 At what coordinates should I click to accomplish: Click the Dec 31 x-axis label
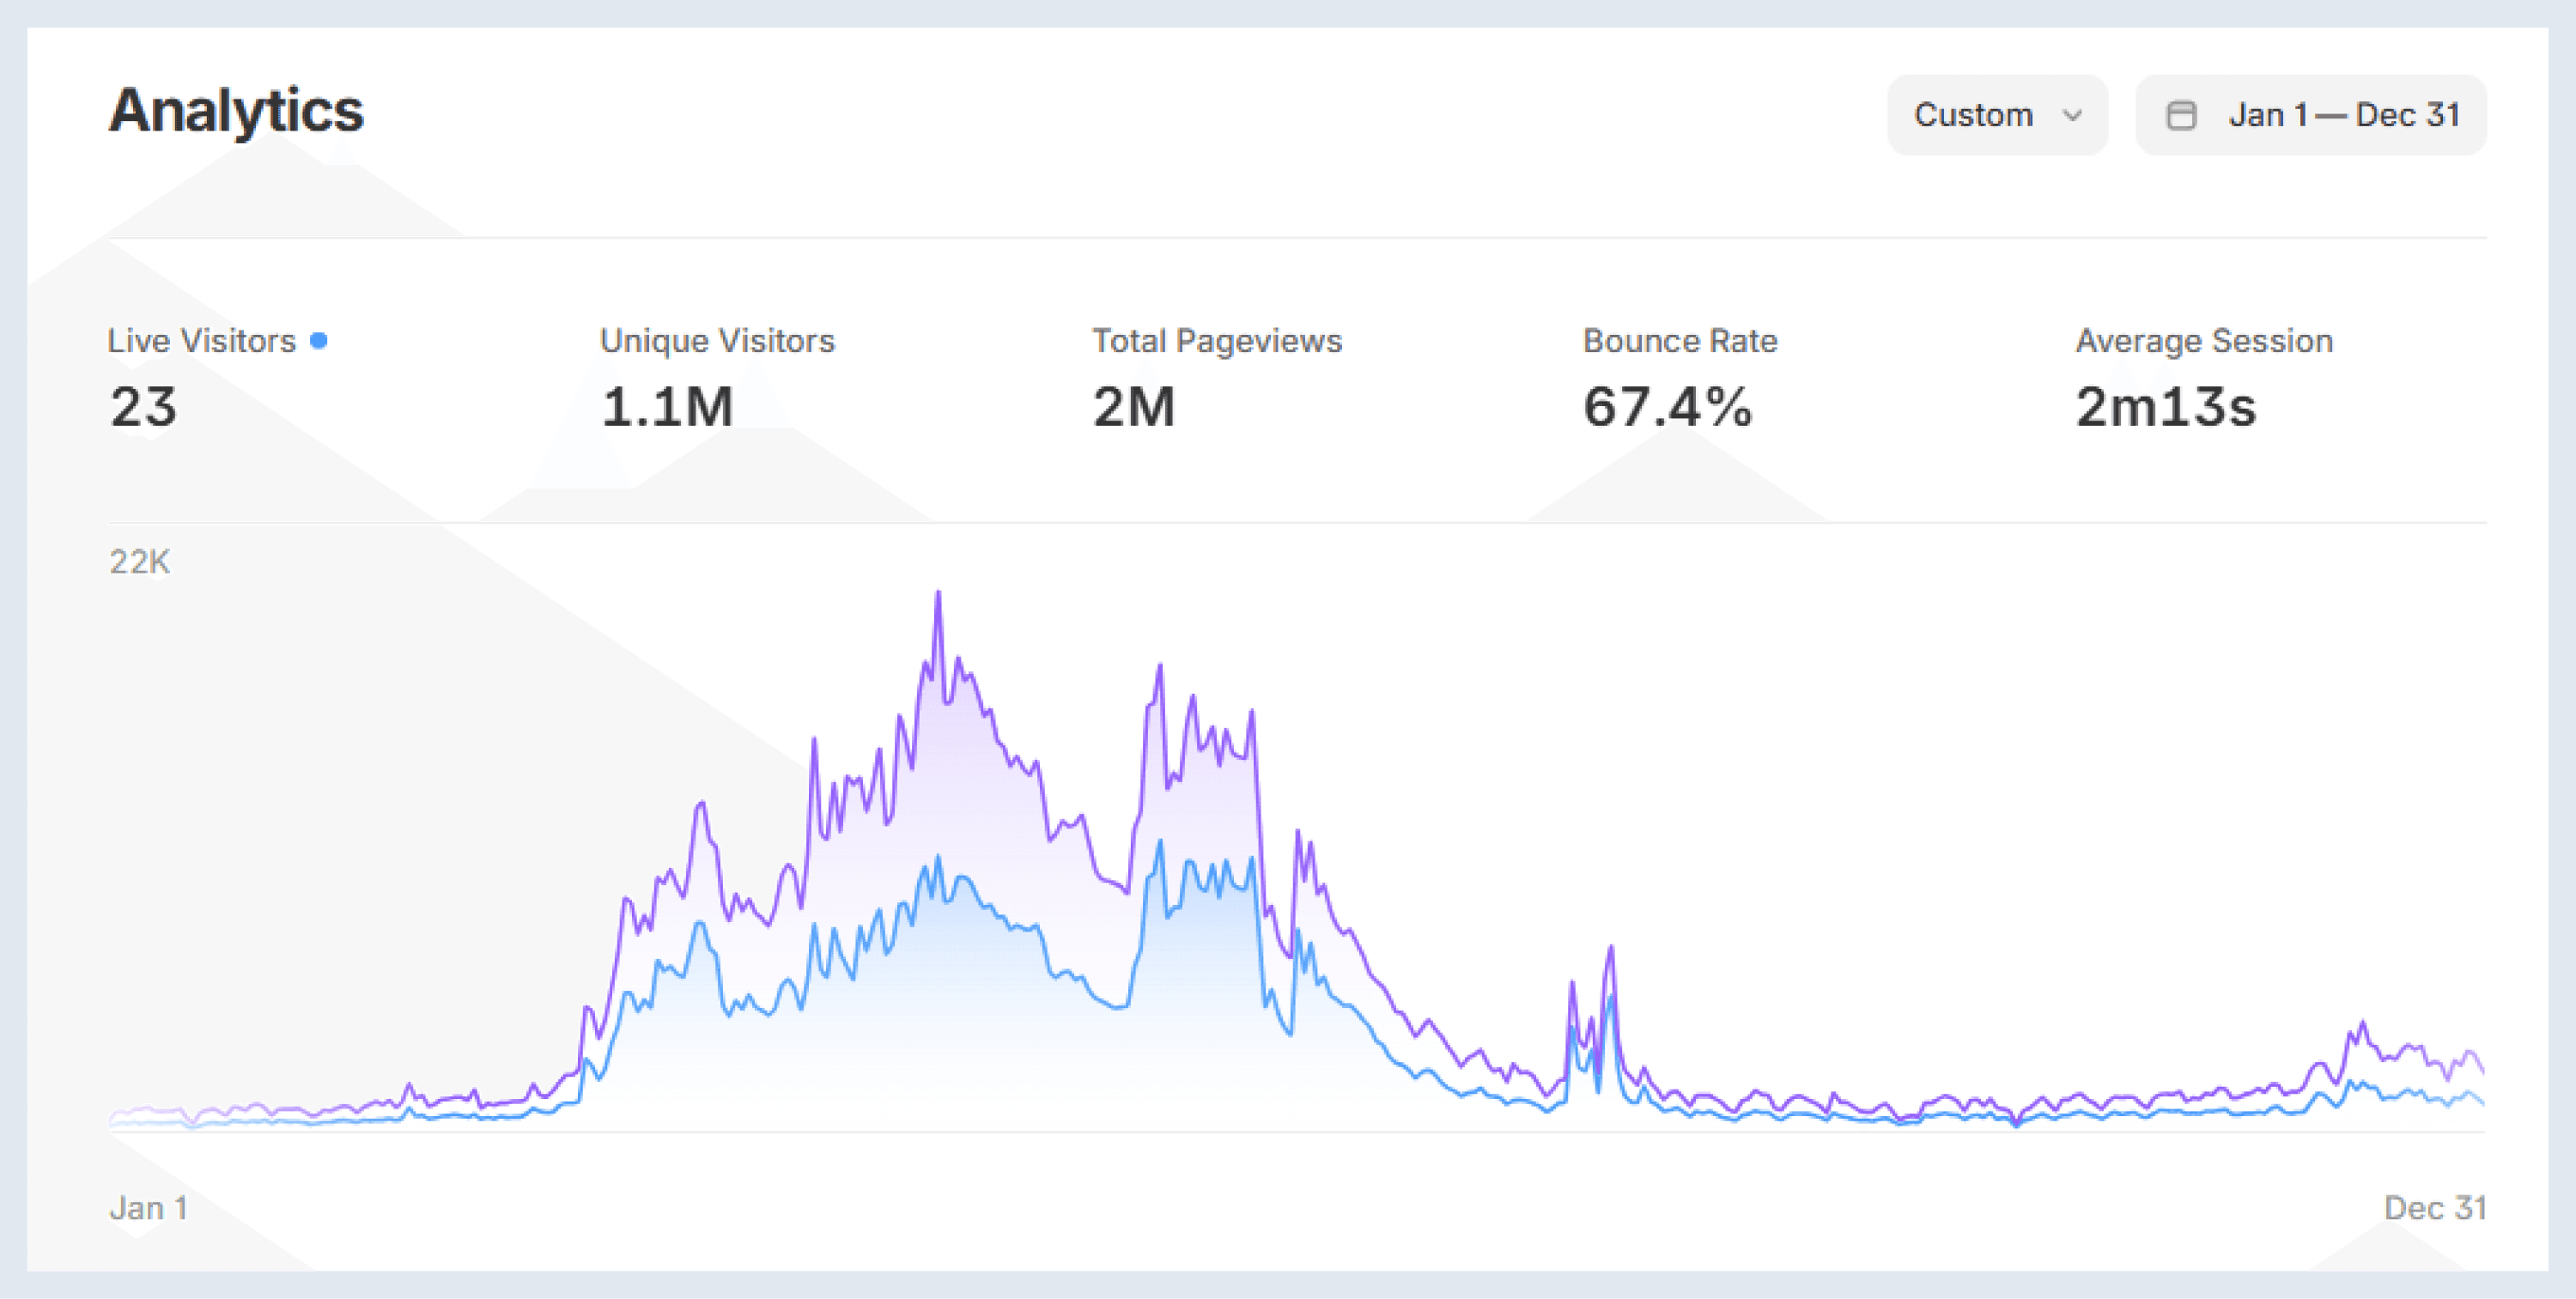pos(2434,1208)
